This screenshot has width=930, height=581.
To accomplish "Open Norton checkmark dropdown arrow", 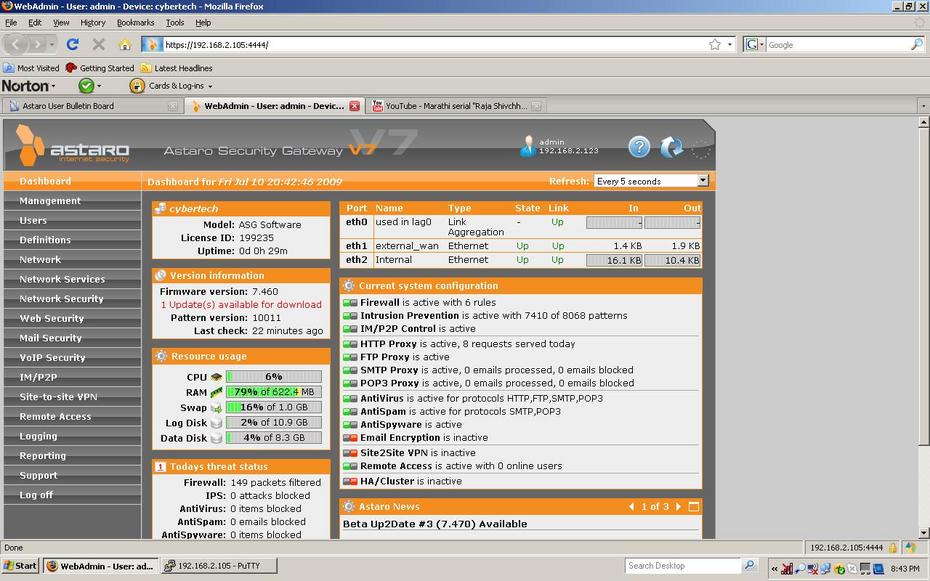I will [x=99, y=86].
